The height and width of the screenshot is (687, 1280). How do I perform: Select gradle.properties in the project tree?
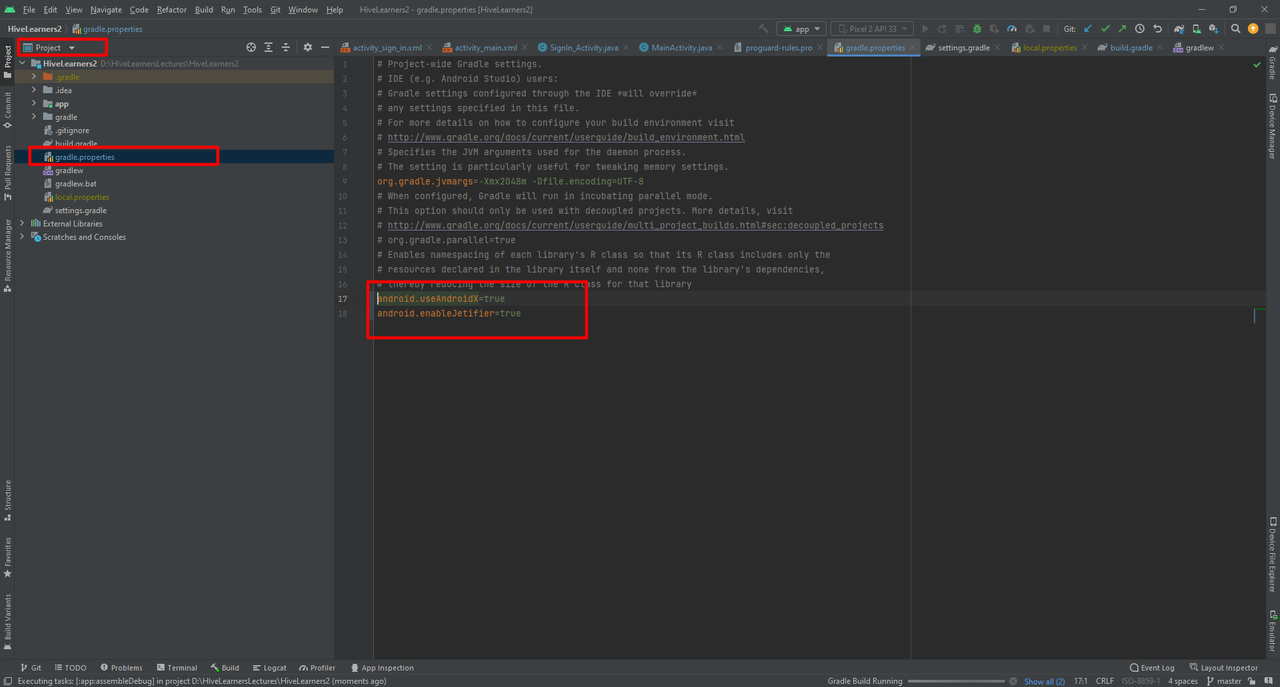click(85, 157)
